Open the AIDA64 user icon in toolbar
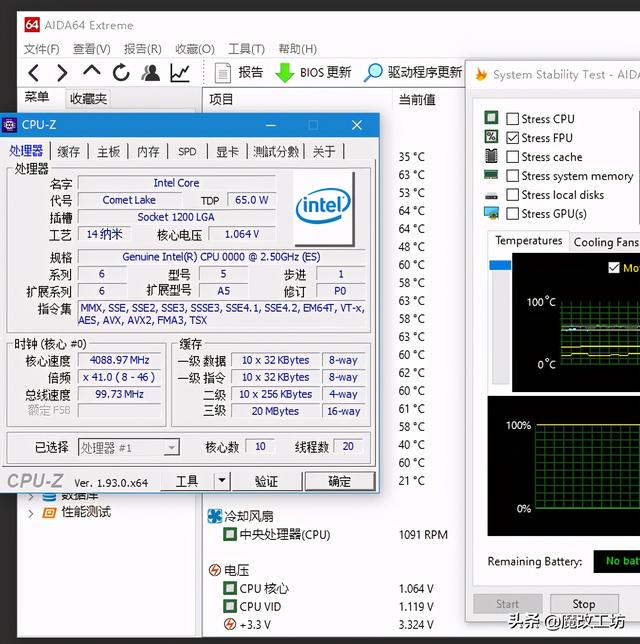The height and width of the screenshot is (644, 640). tap(151, 73)
